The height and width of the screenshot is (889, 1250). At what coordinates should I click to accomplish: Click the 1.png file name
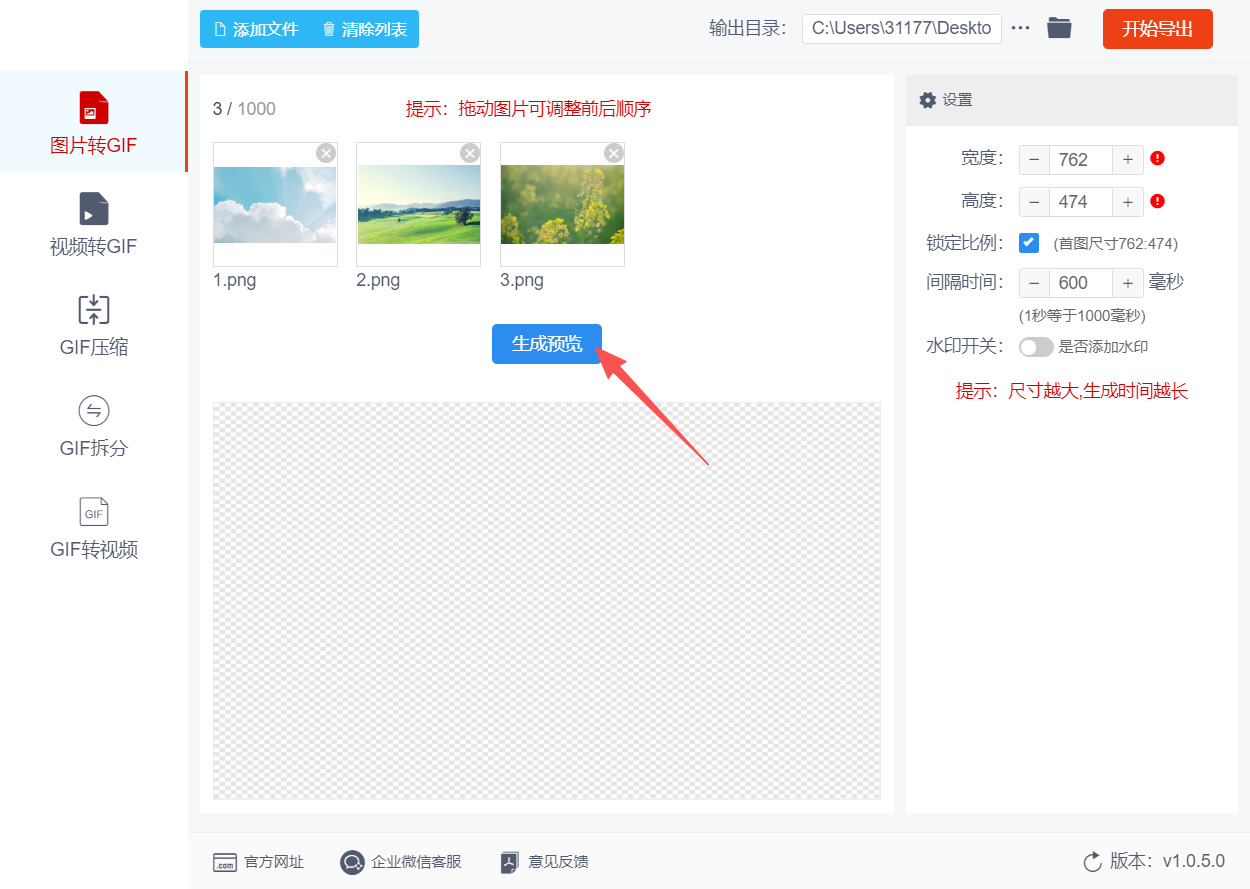[235, 280]
